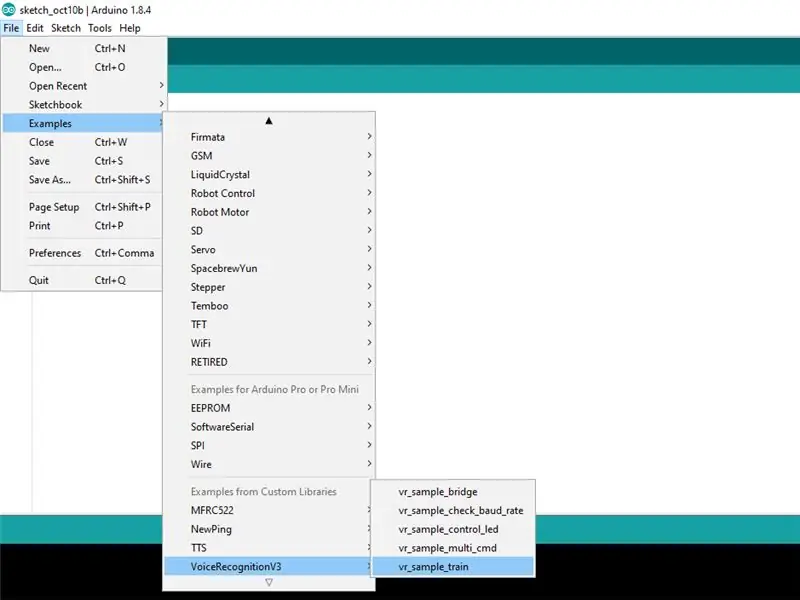Open the Stepper examples submenu
Viewport: 800px width, 600px height.
[x=269, y=287]
